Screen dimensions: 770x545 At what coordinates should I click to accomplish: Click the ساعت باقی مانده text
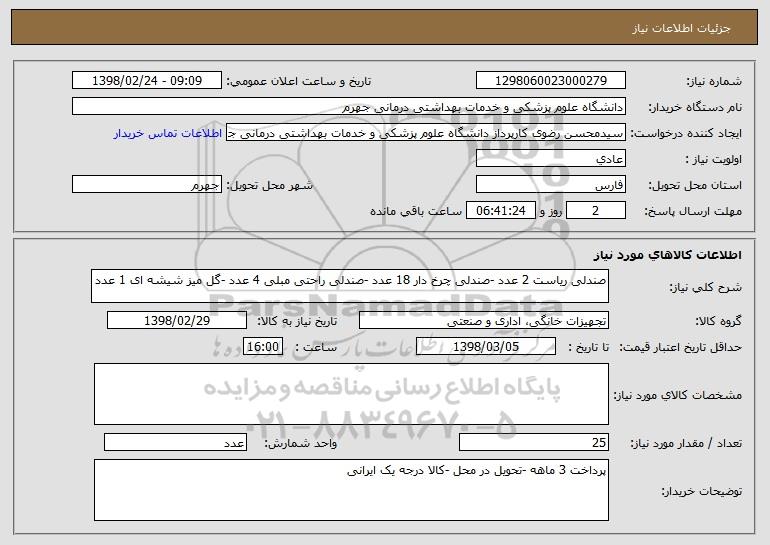point(415,211)
